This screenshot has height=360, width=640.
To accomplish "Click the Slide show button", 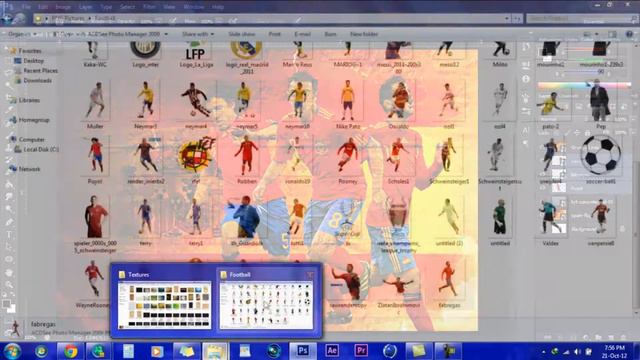I will click(242, 34).
